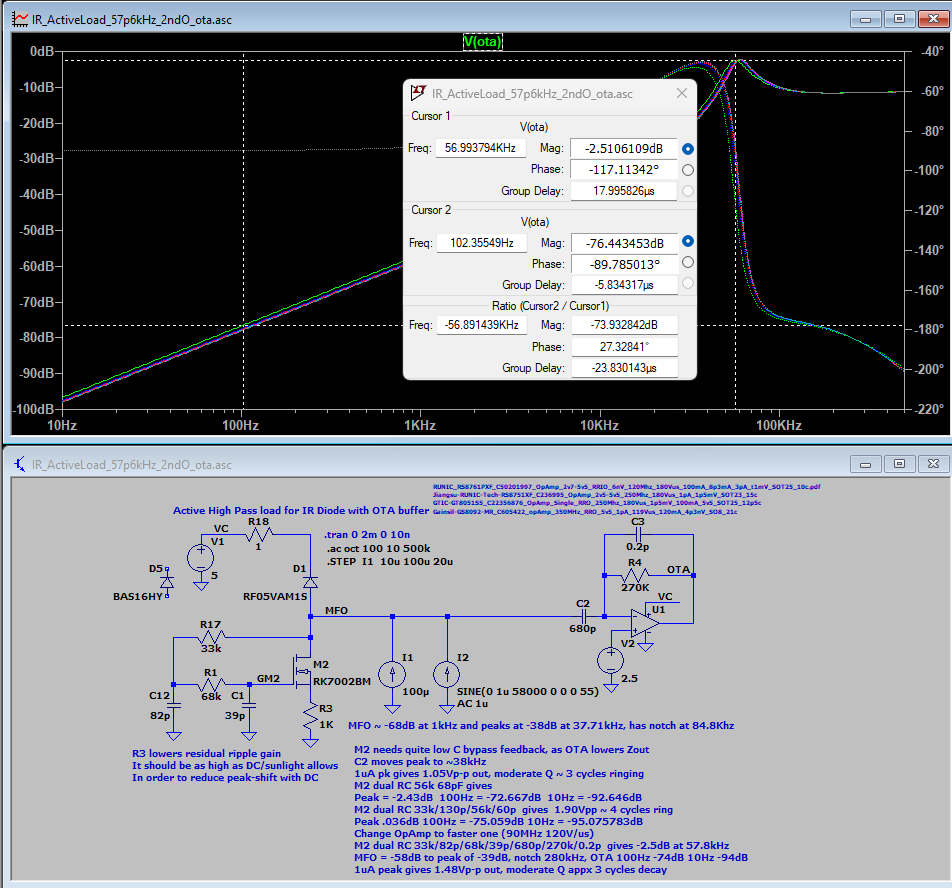
Task: Click the R4 270K feedback resistor
Action: pos(636,576)
